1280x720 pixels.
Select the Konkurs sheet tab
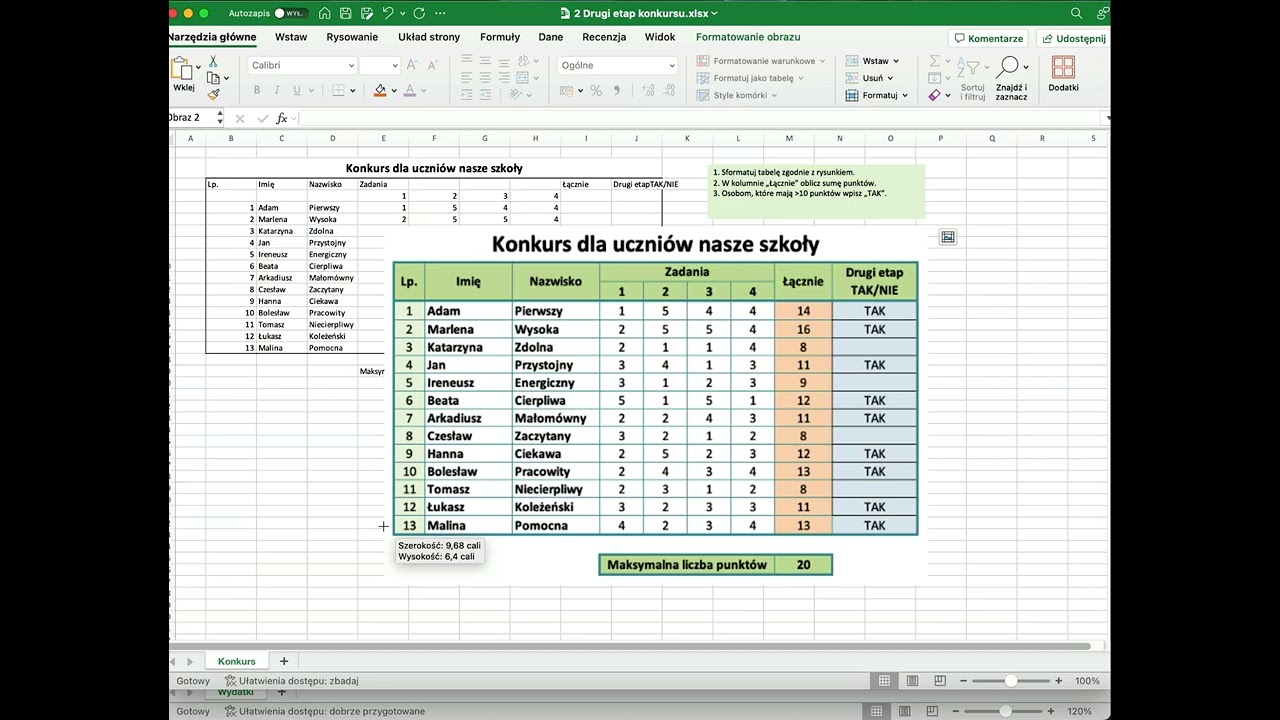click(x=237, y=661)
